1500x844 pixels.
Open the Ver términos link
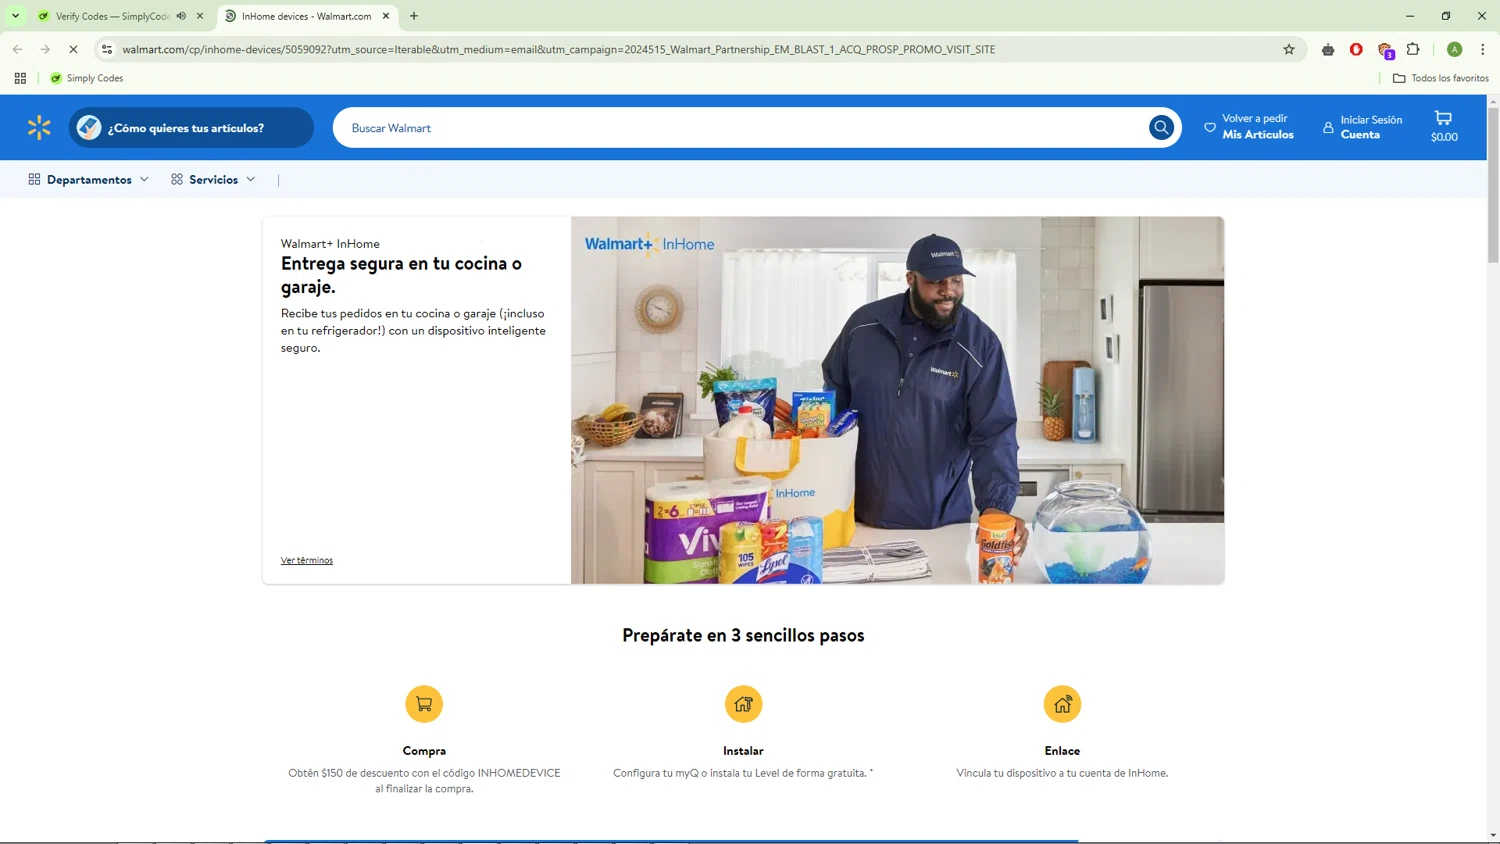coord(307,560)
